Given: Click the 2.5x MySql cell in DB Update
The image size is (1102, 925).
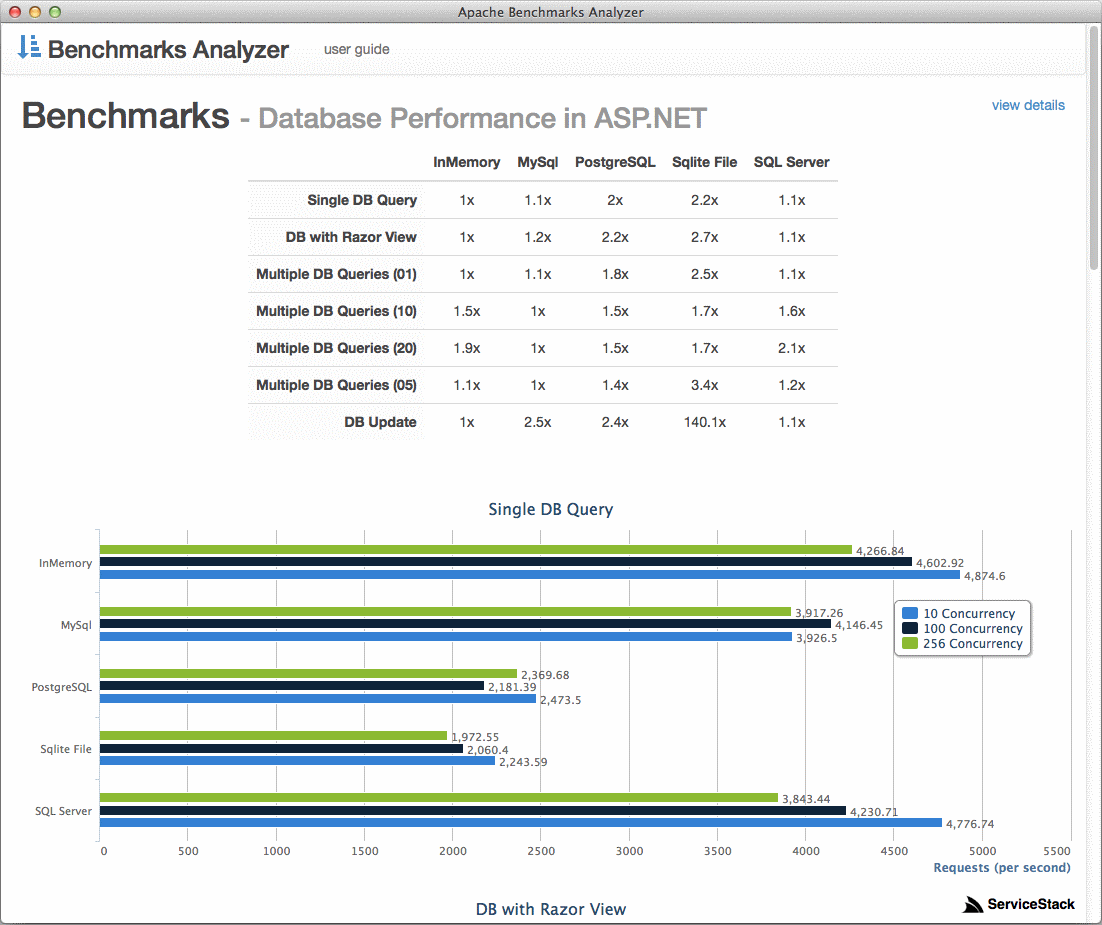Looking at the screenshot, I should [538, 422].
